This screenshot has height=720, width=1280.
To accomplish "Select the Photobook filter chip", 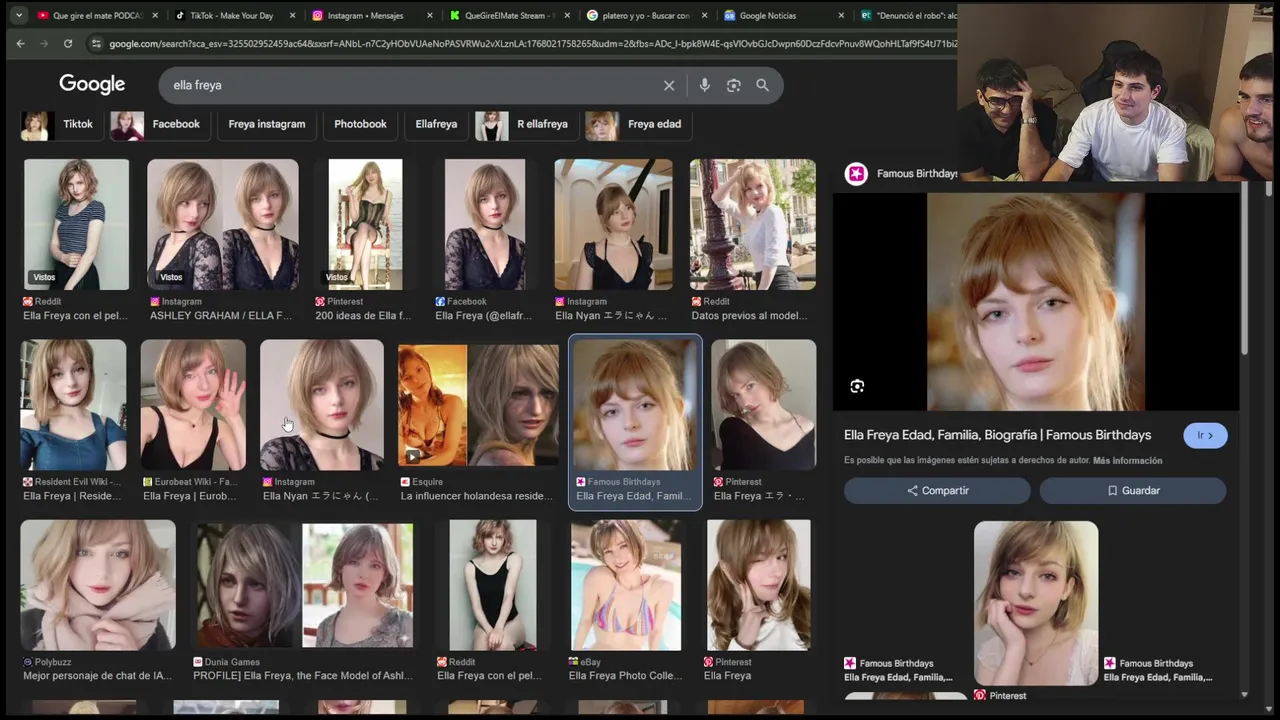I will (x=360, y=124).
